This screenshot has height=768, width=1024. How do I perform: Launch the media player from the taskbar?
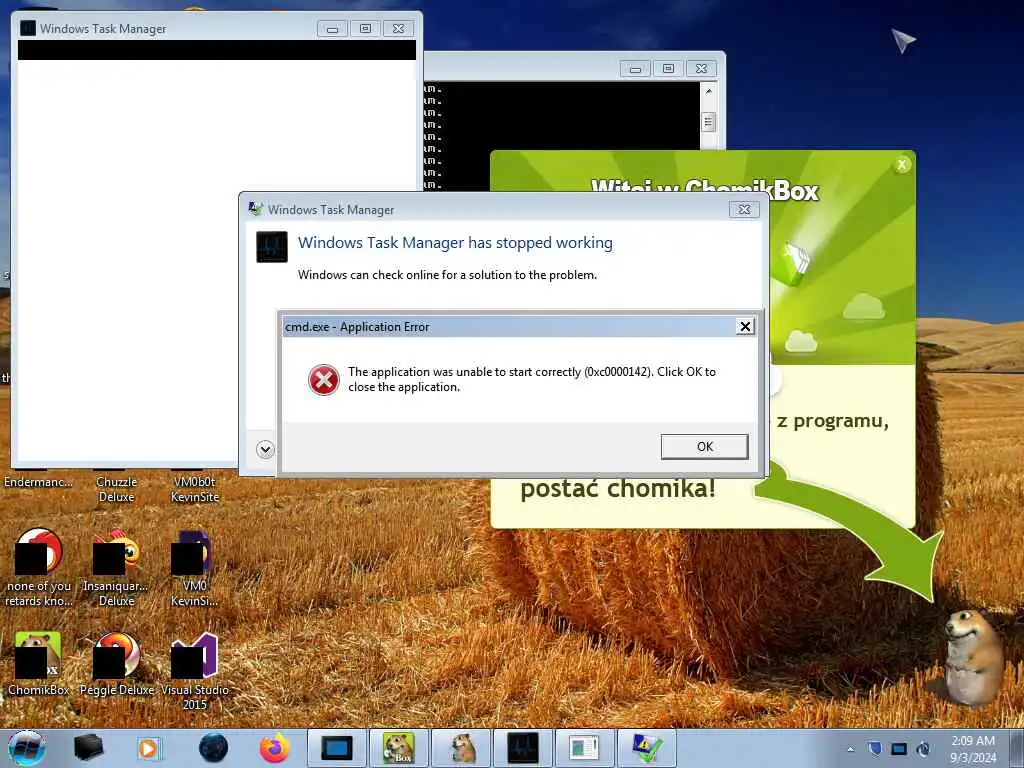click(x=149, y=748)
